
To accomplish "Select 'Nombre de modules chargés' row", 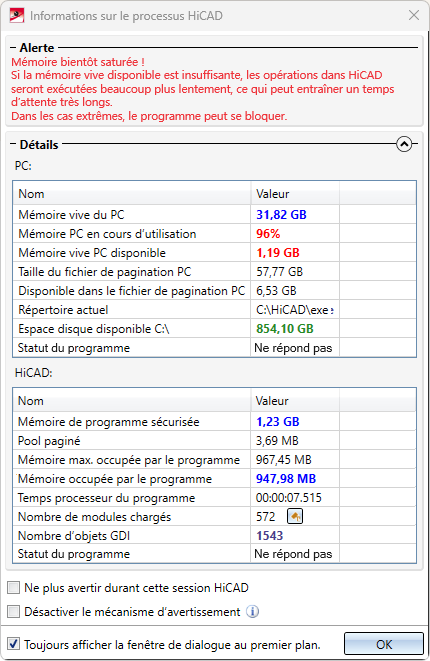I will click(215, 516).
